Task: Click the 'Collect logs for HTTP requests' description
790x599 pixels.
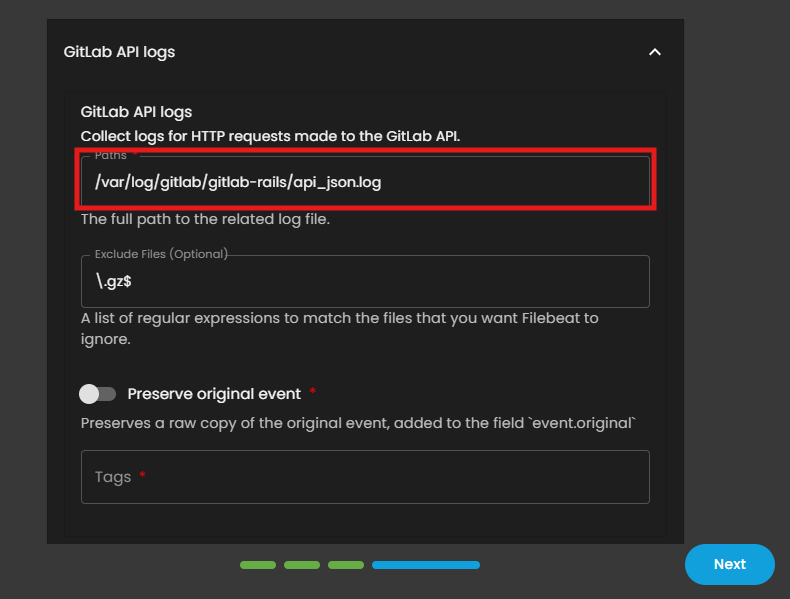Action: tap(270, 136)
